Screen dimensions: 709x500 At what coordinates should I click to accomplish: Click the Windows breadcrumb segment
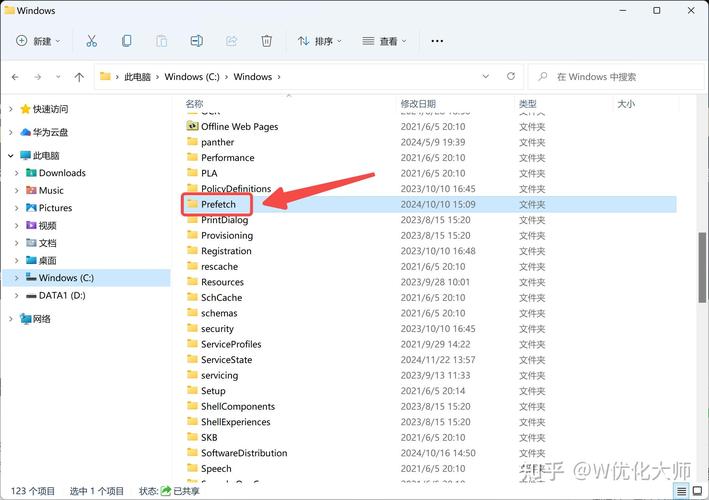[x=253, y=77]
